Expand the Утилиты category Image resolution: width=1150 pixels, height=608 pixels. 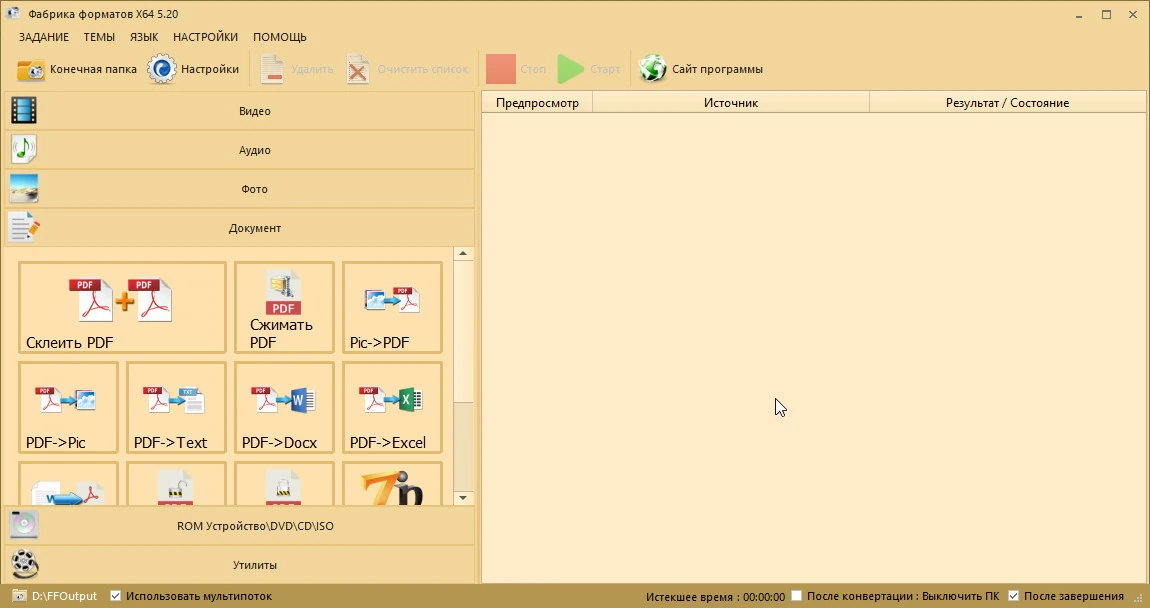pos(240,565)
